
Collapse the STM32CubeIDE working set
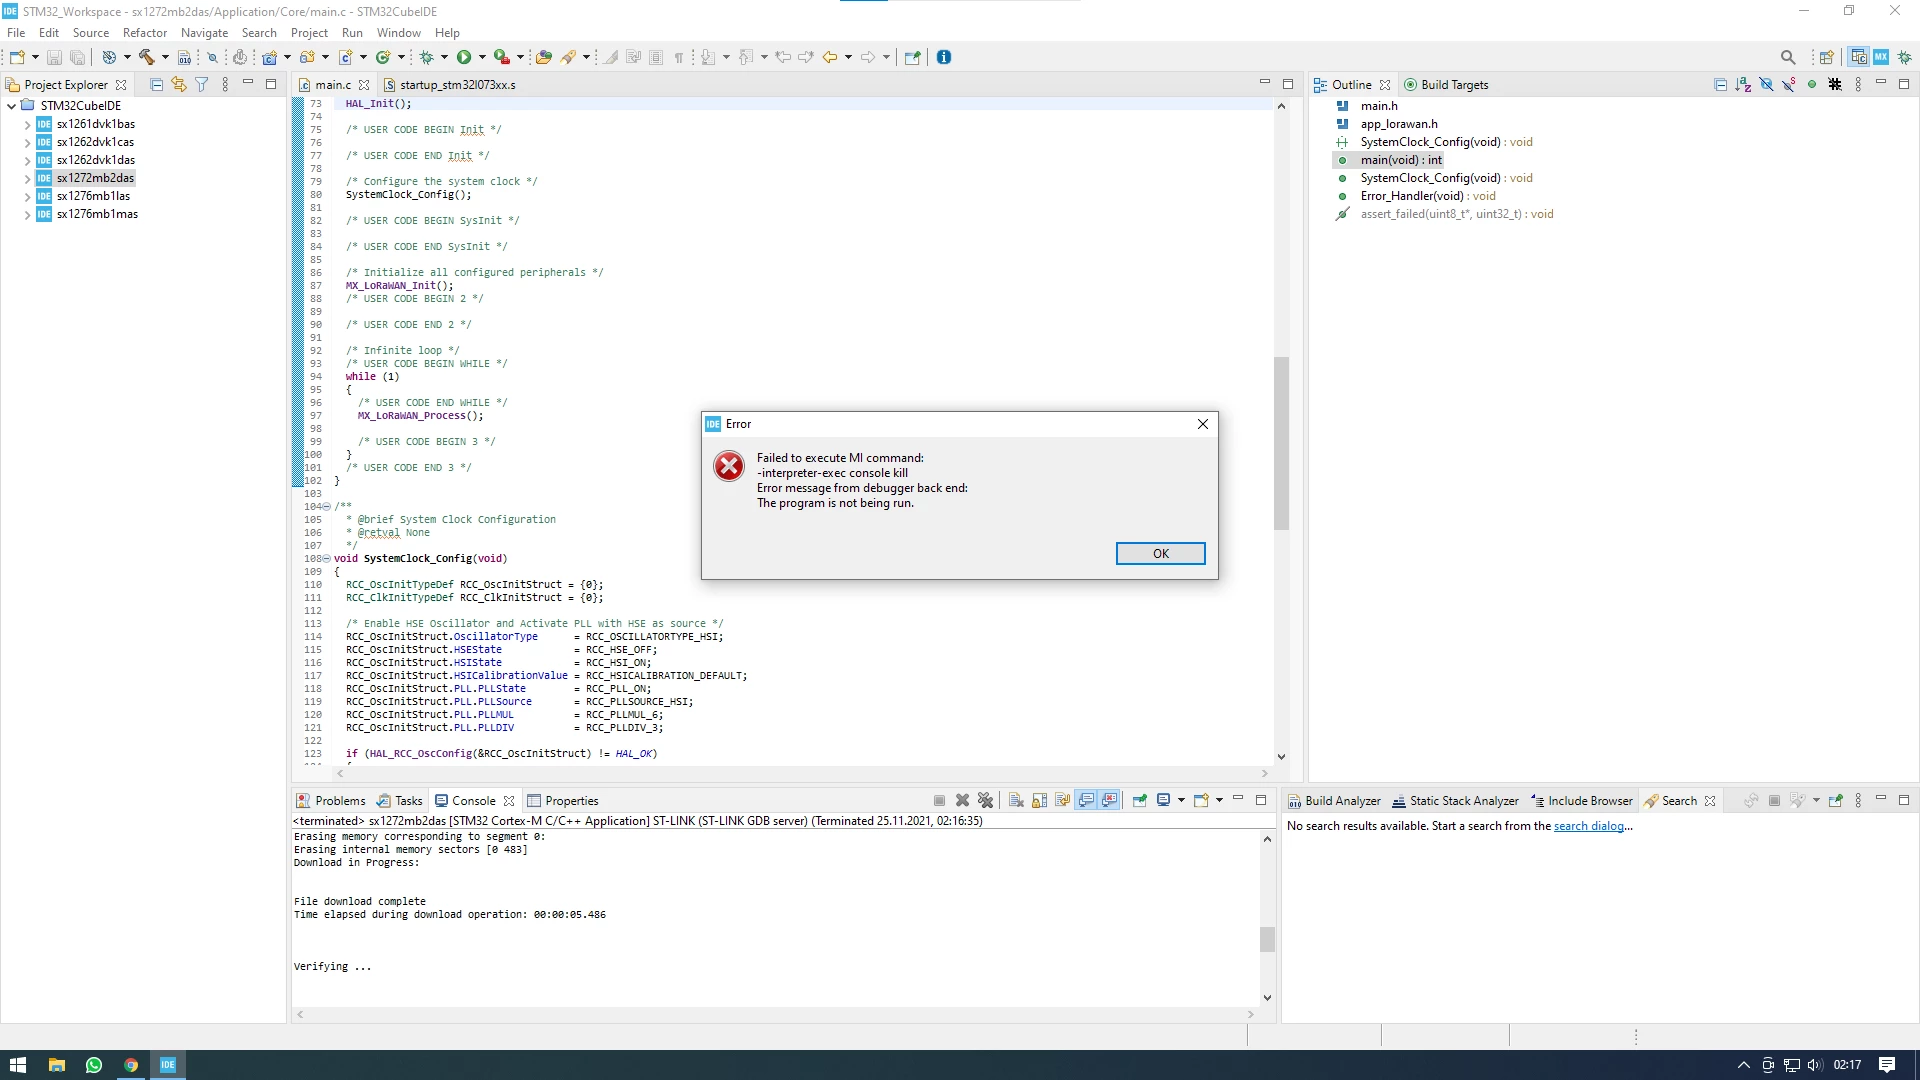pyautogui.click(x=11, y=106)
